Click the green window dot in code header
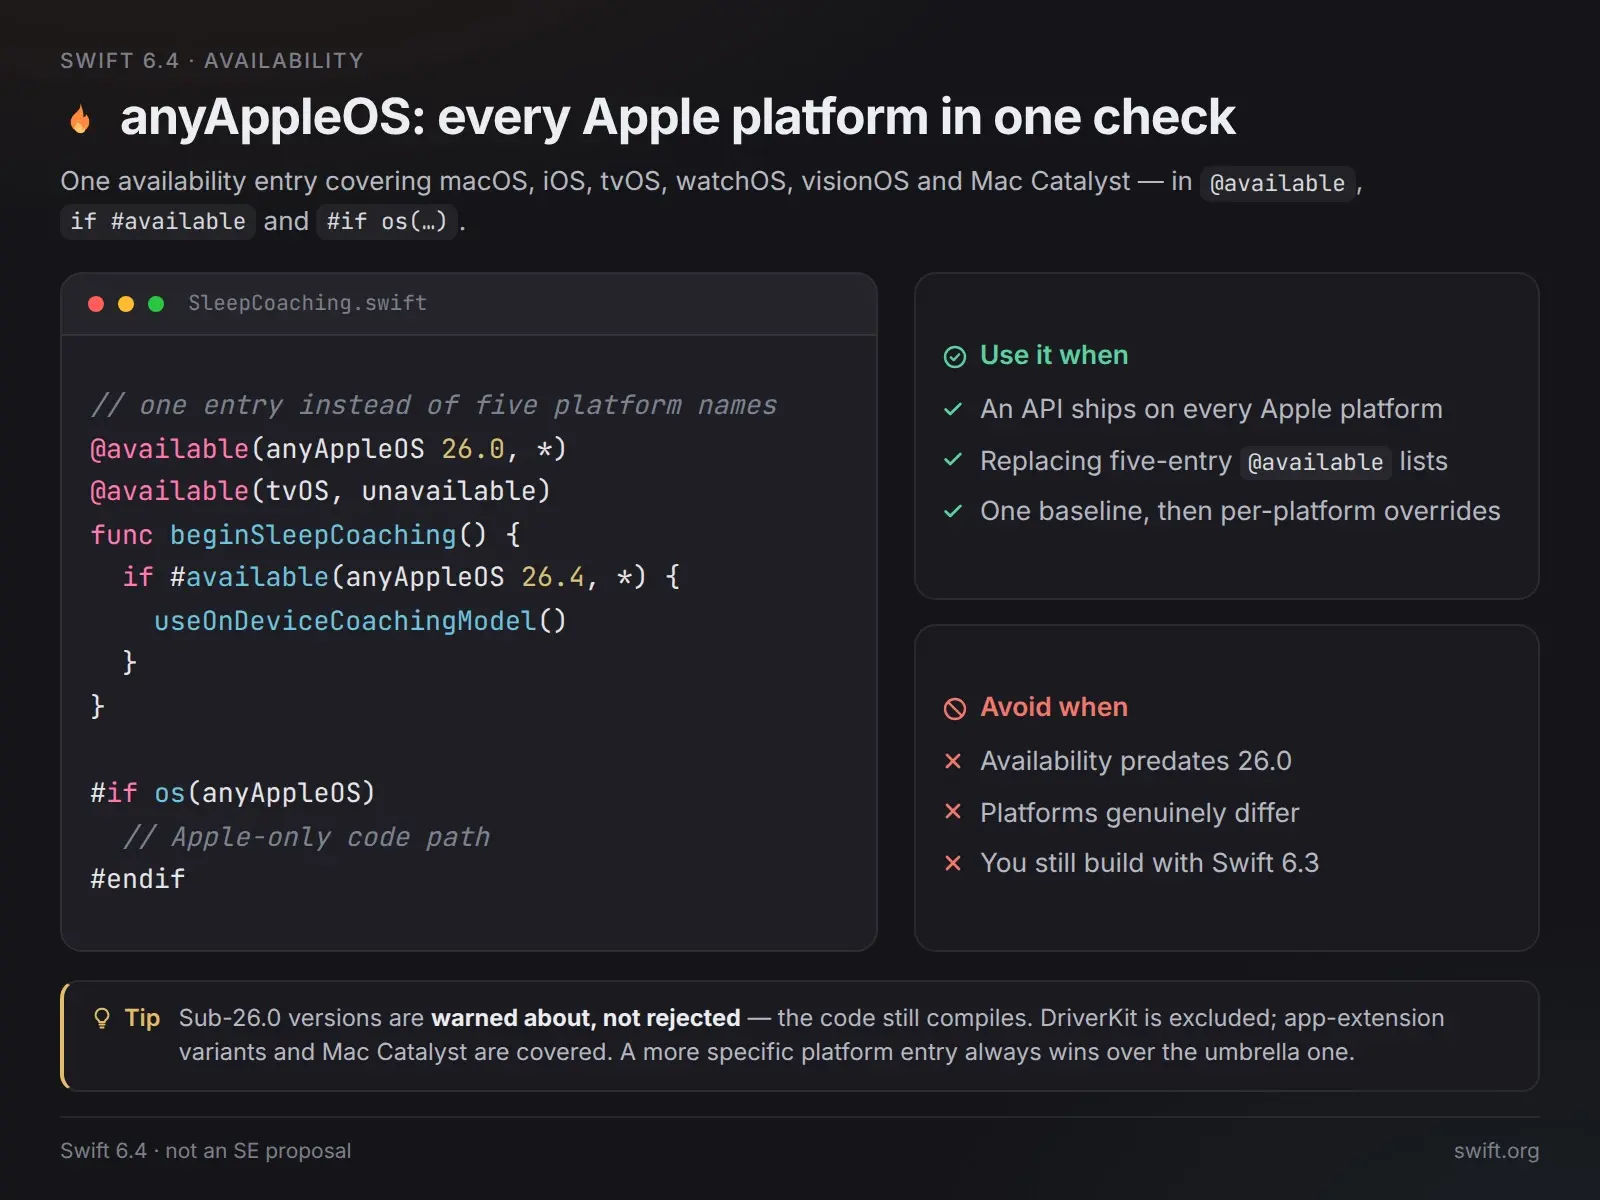Viewport: 1600px width, 1200px height. pyautogui.click(x=156, y=304)
